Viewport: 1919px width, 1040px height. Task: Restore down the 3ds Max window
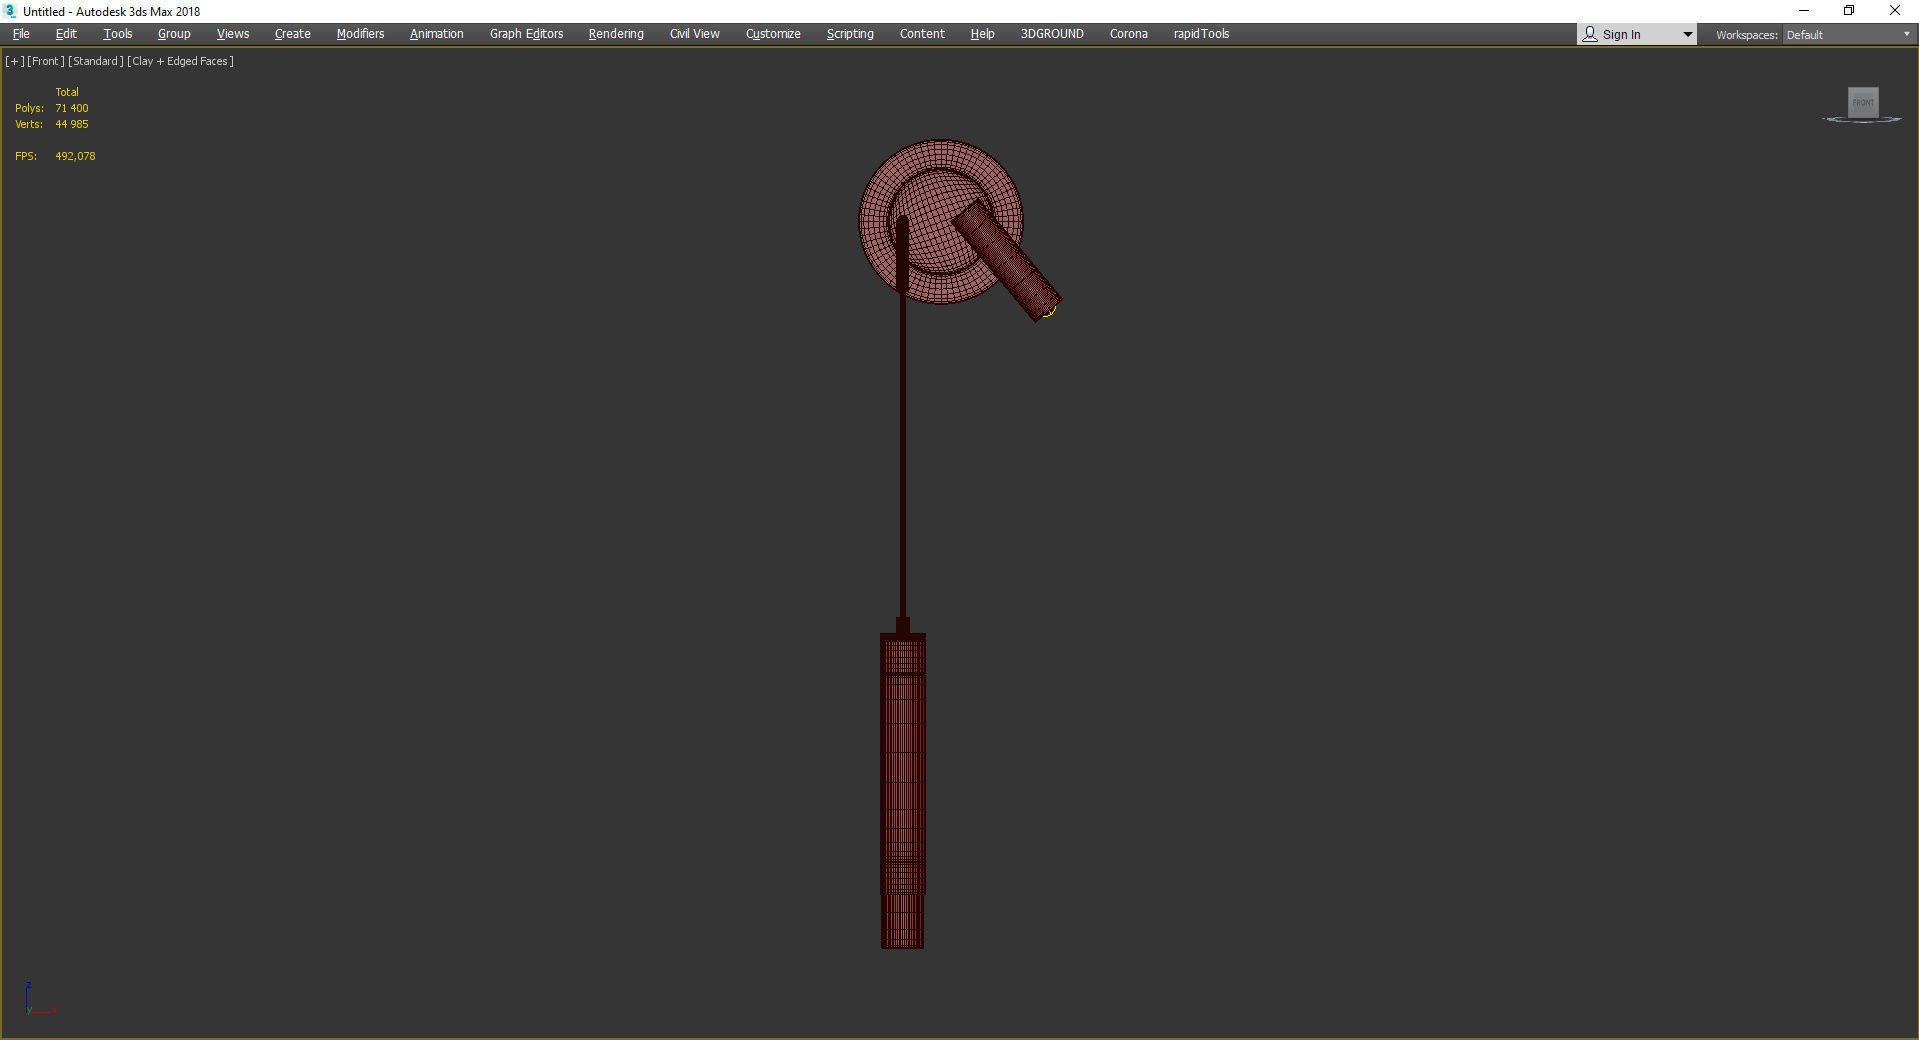pos(1849,11)
